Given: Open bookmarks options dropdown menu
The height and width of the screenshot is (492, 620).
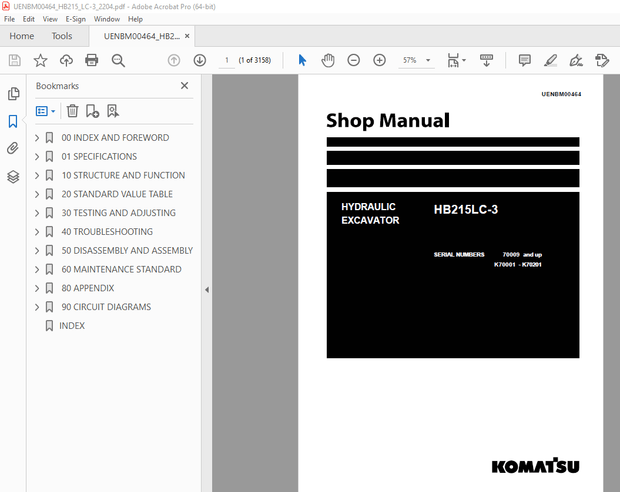Looking at the screenshot, I should click(x=45, y=111).
